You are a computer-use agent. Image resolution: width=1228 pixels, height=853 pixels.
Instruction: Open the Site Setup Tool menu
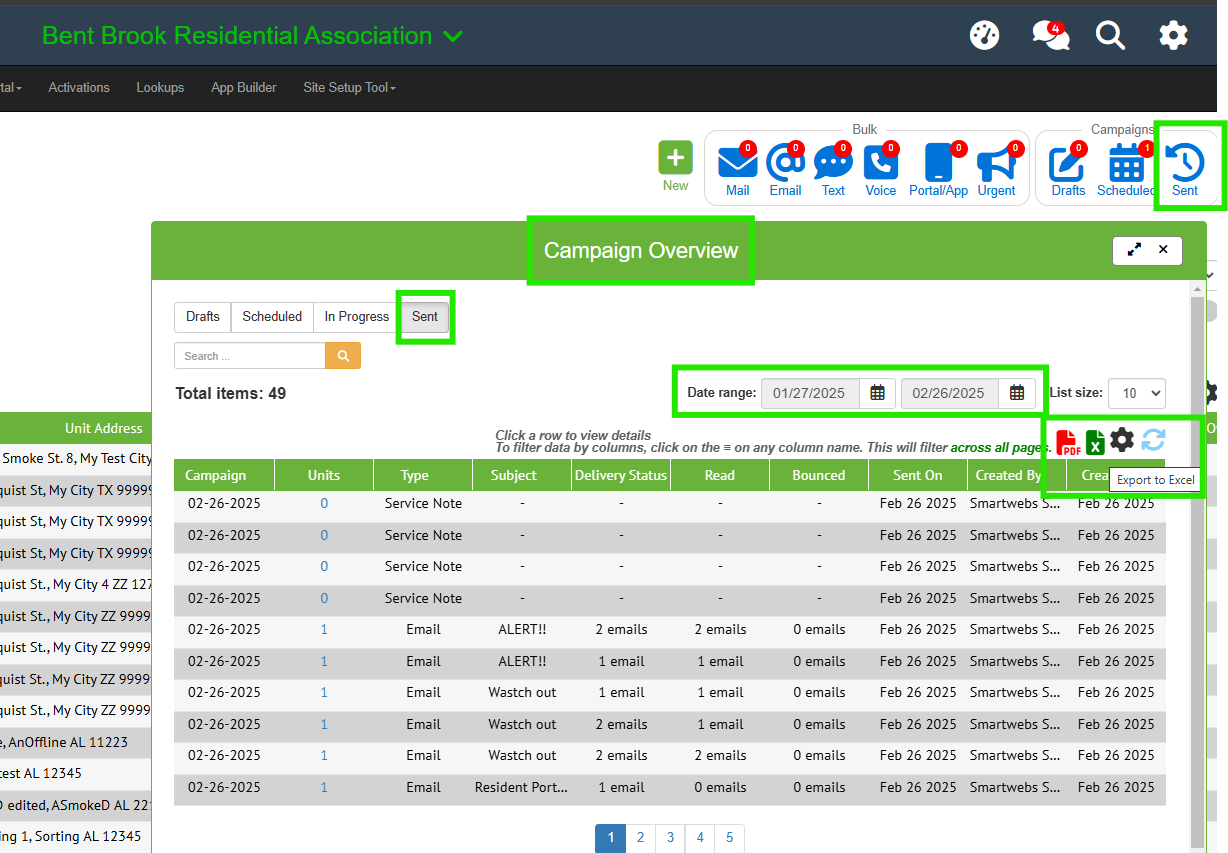click(x=349, y=88)
